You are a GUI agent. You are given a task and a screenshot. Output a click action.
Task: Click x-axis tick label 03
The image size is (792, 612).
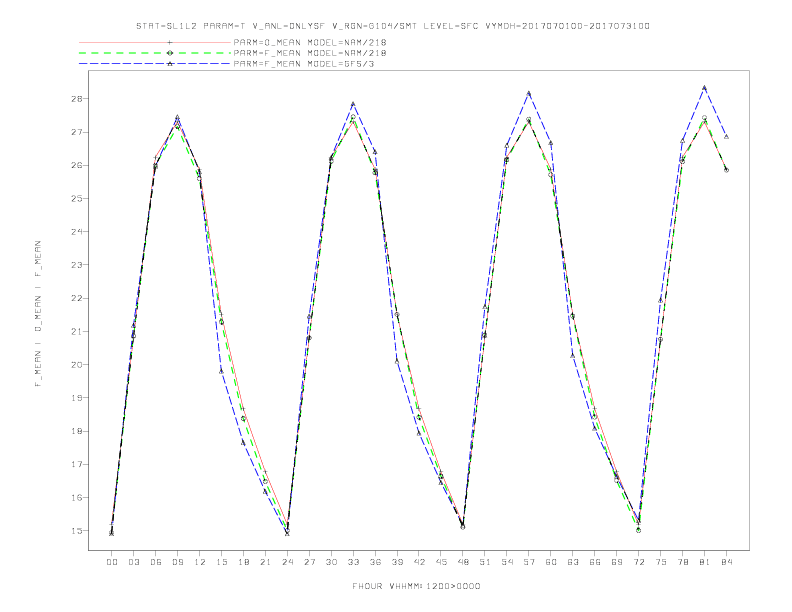tap(133, 562)
